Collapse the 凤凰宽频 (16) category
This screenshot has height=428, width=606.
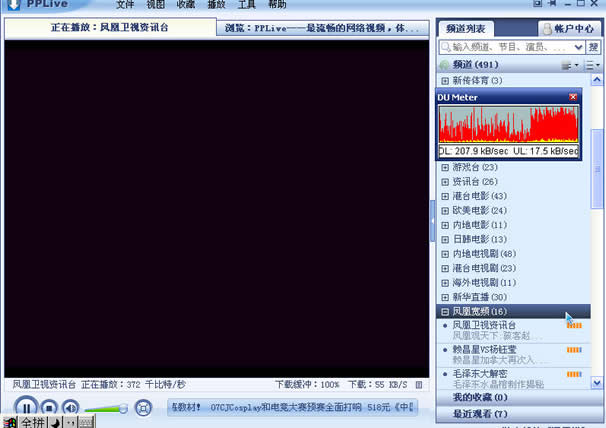pyautogui.click(x=445, y=312)
